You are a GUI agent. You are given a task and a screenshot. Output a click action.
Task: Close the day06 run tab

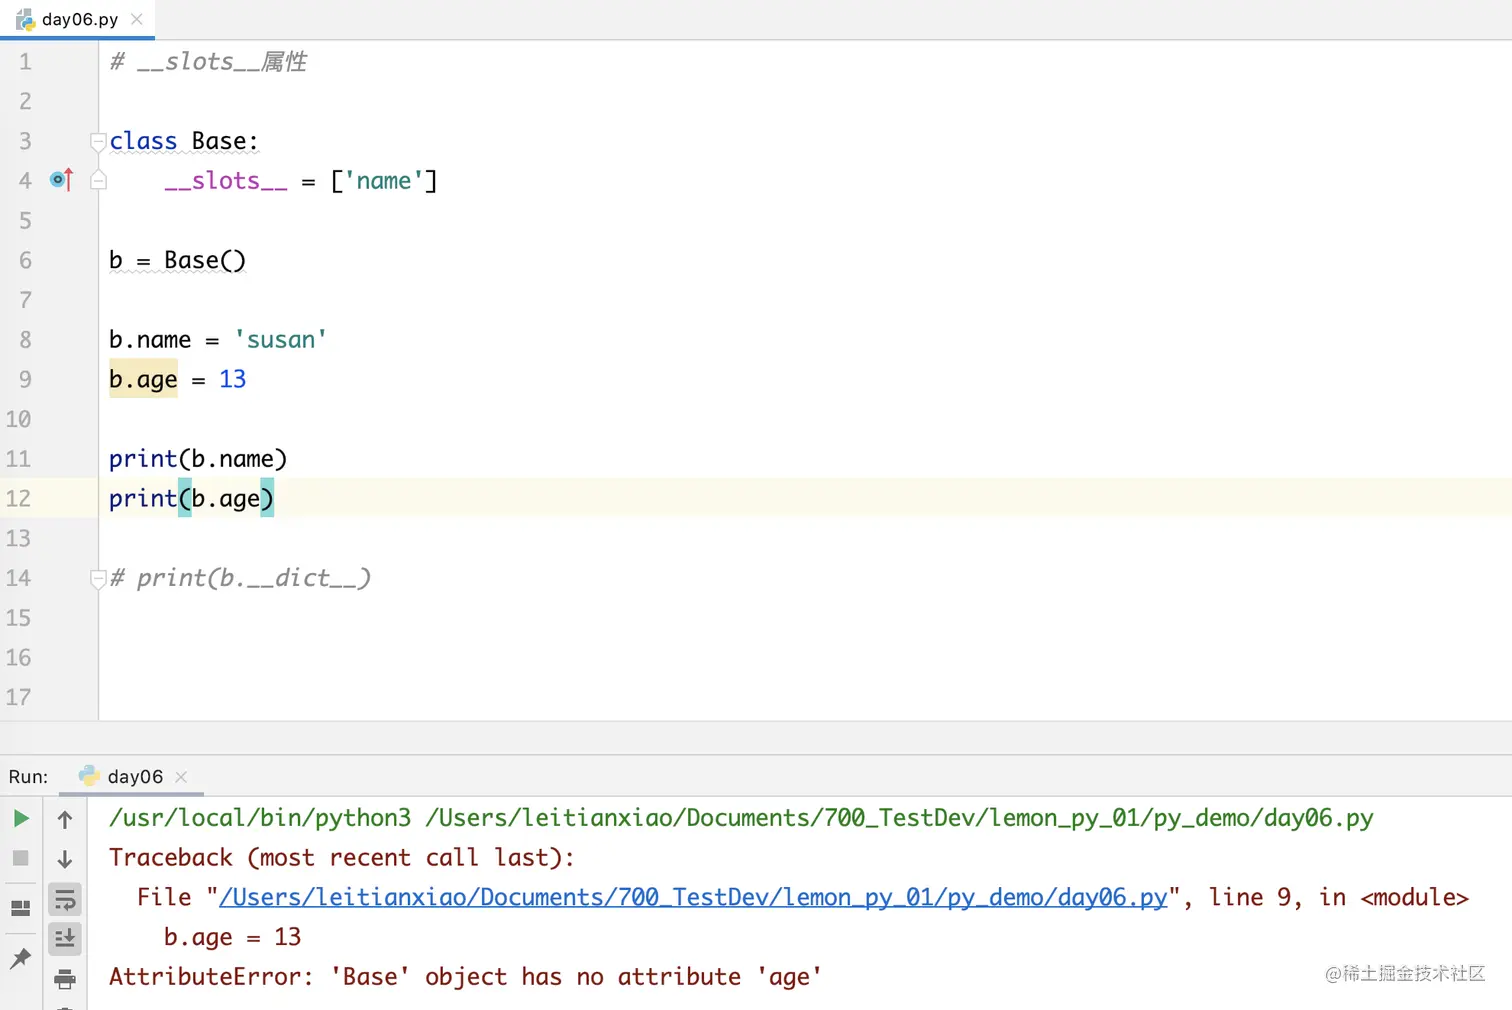tap(181, 777)
